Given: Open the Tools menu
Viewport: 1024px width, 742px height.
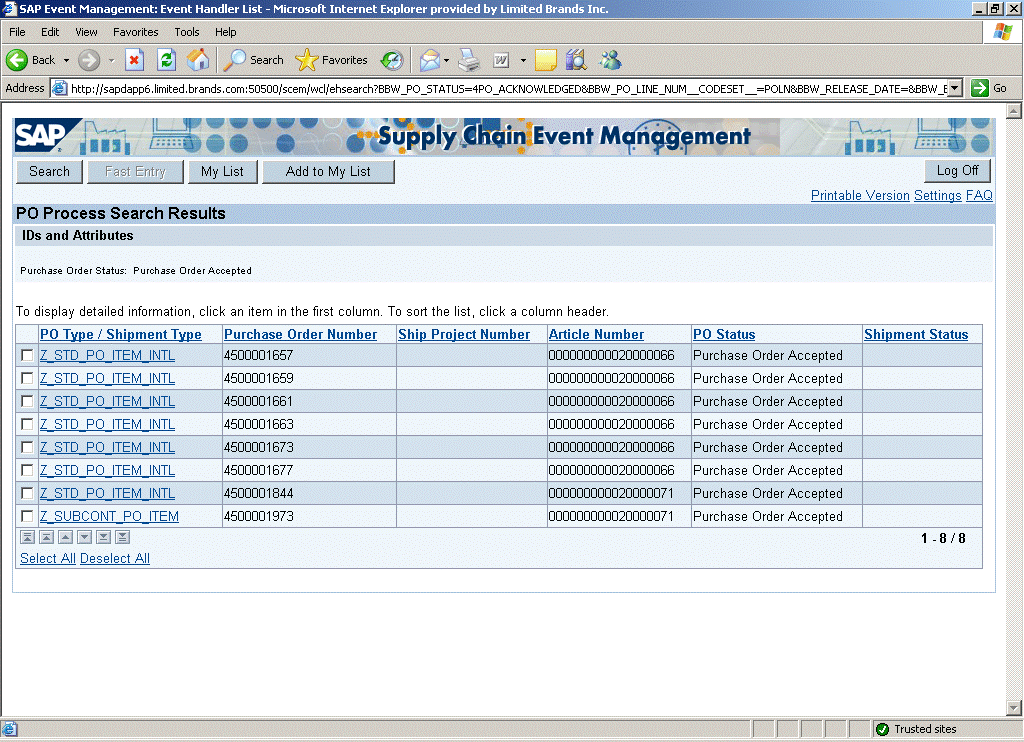Looking at the screenshot, I should click(187, 32).
